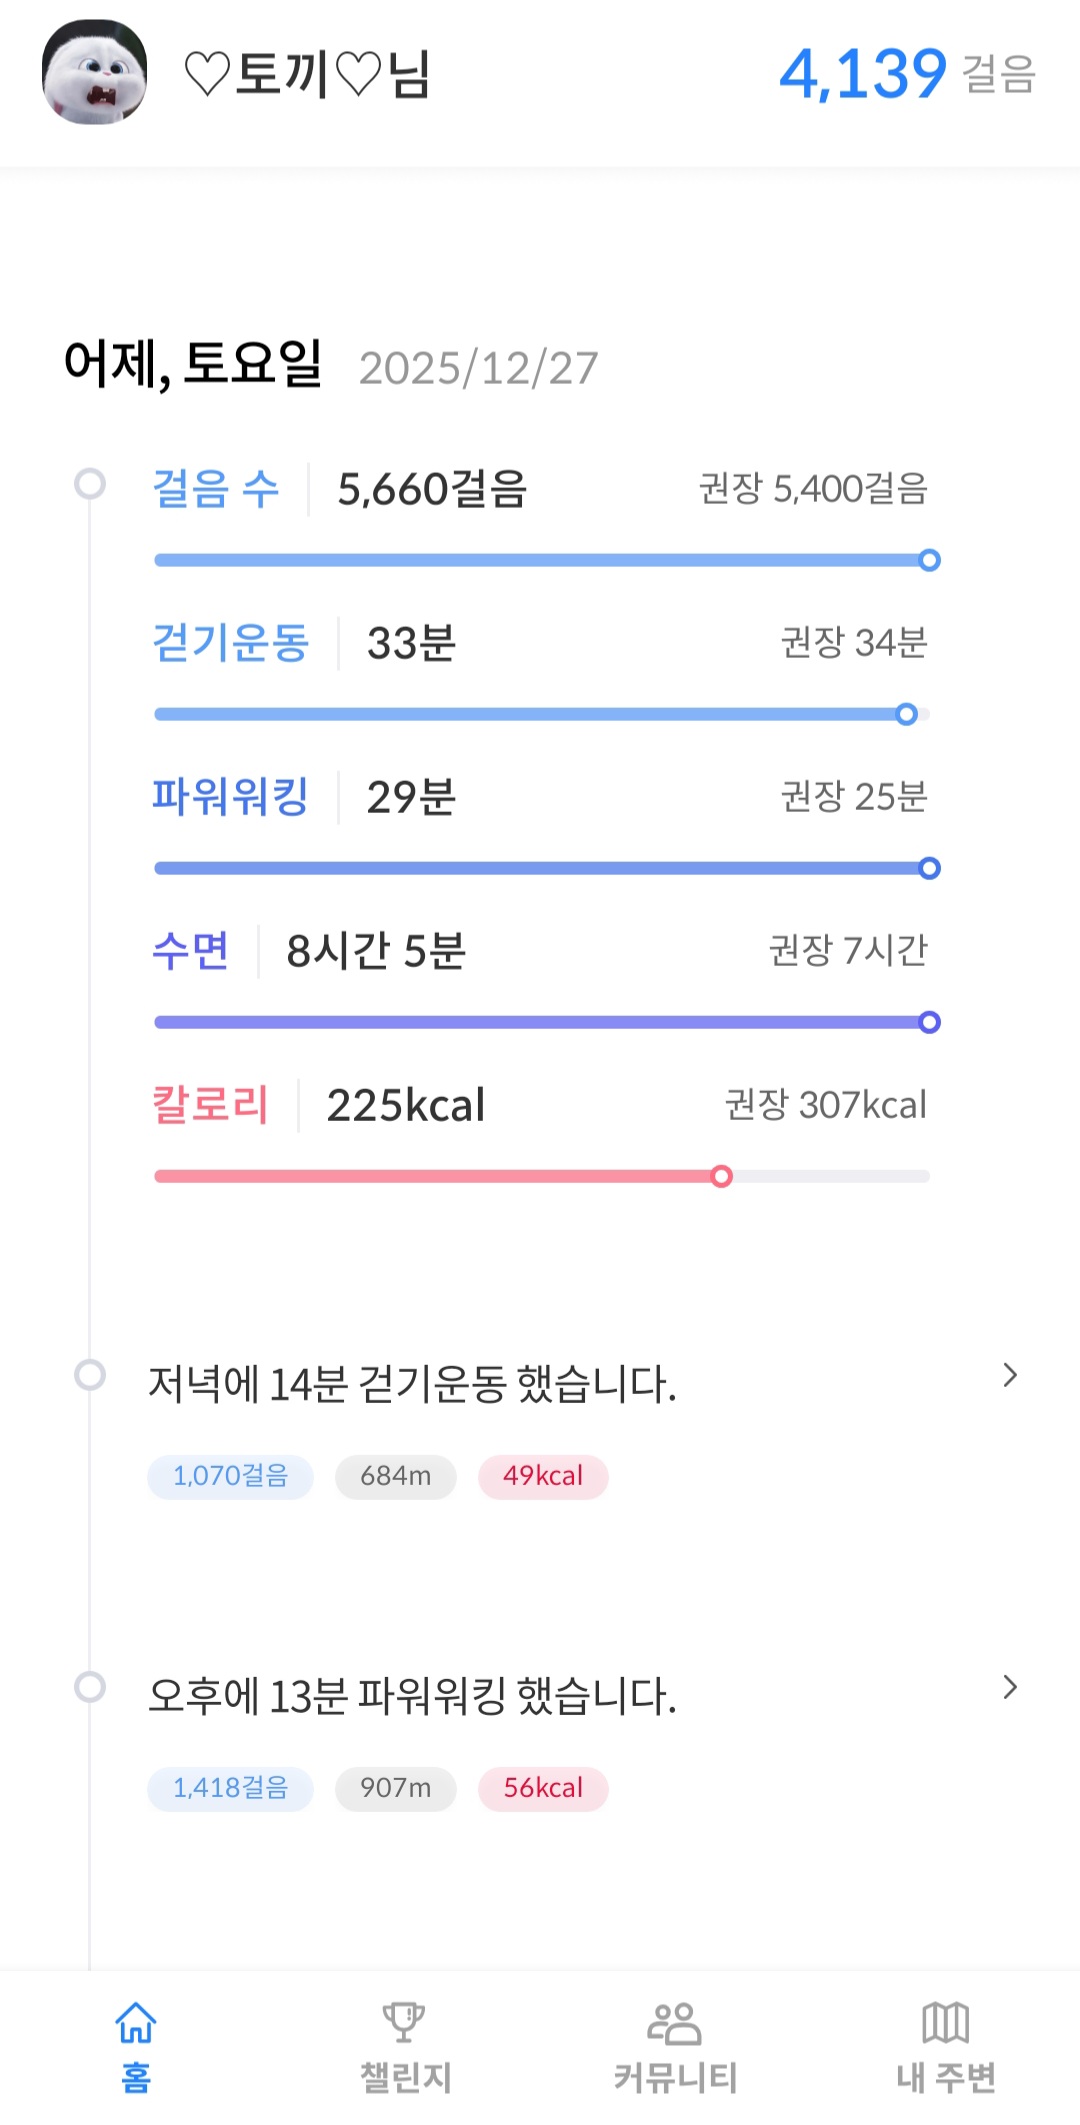Tap the Home house icon
Image resolution: width=1080 pixels, height=2125 pixels.
coord(135,2024)
